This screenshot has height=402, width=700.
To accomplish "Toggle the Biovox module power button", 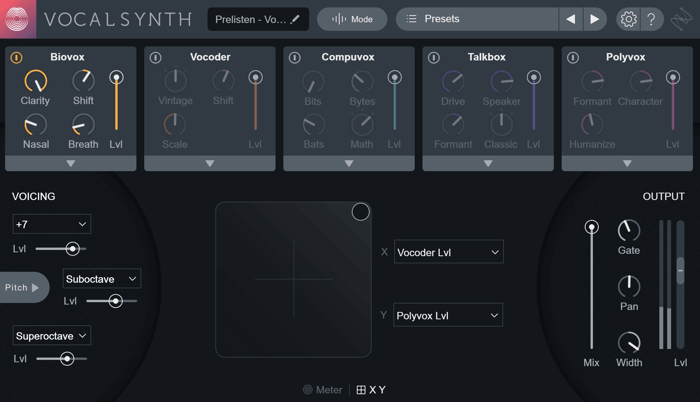I will tap(17, 58).
